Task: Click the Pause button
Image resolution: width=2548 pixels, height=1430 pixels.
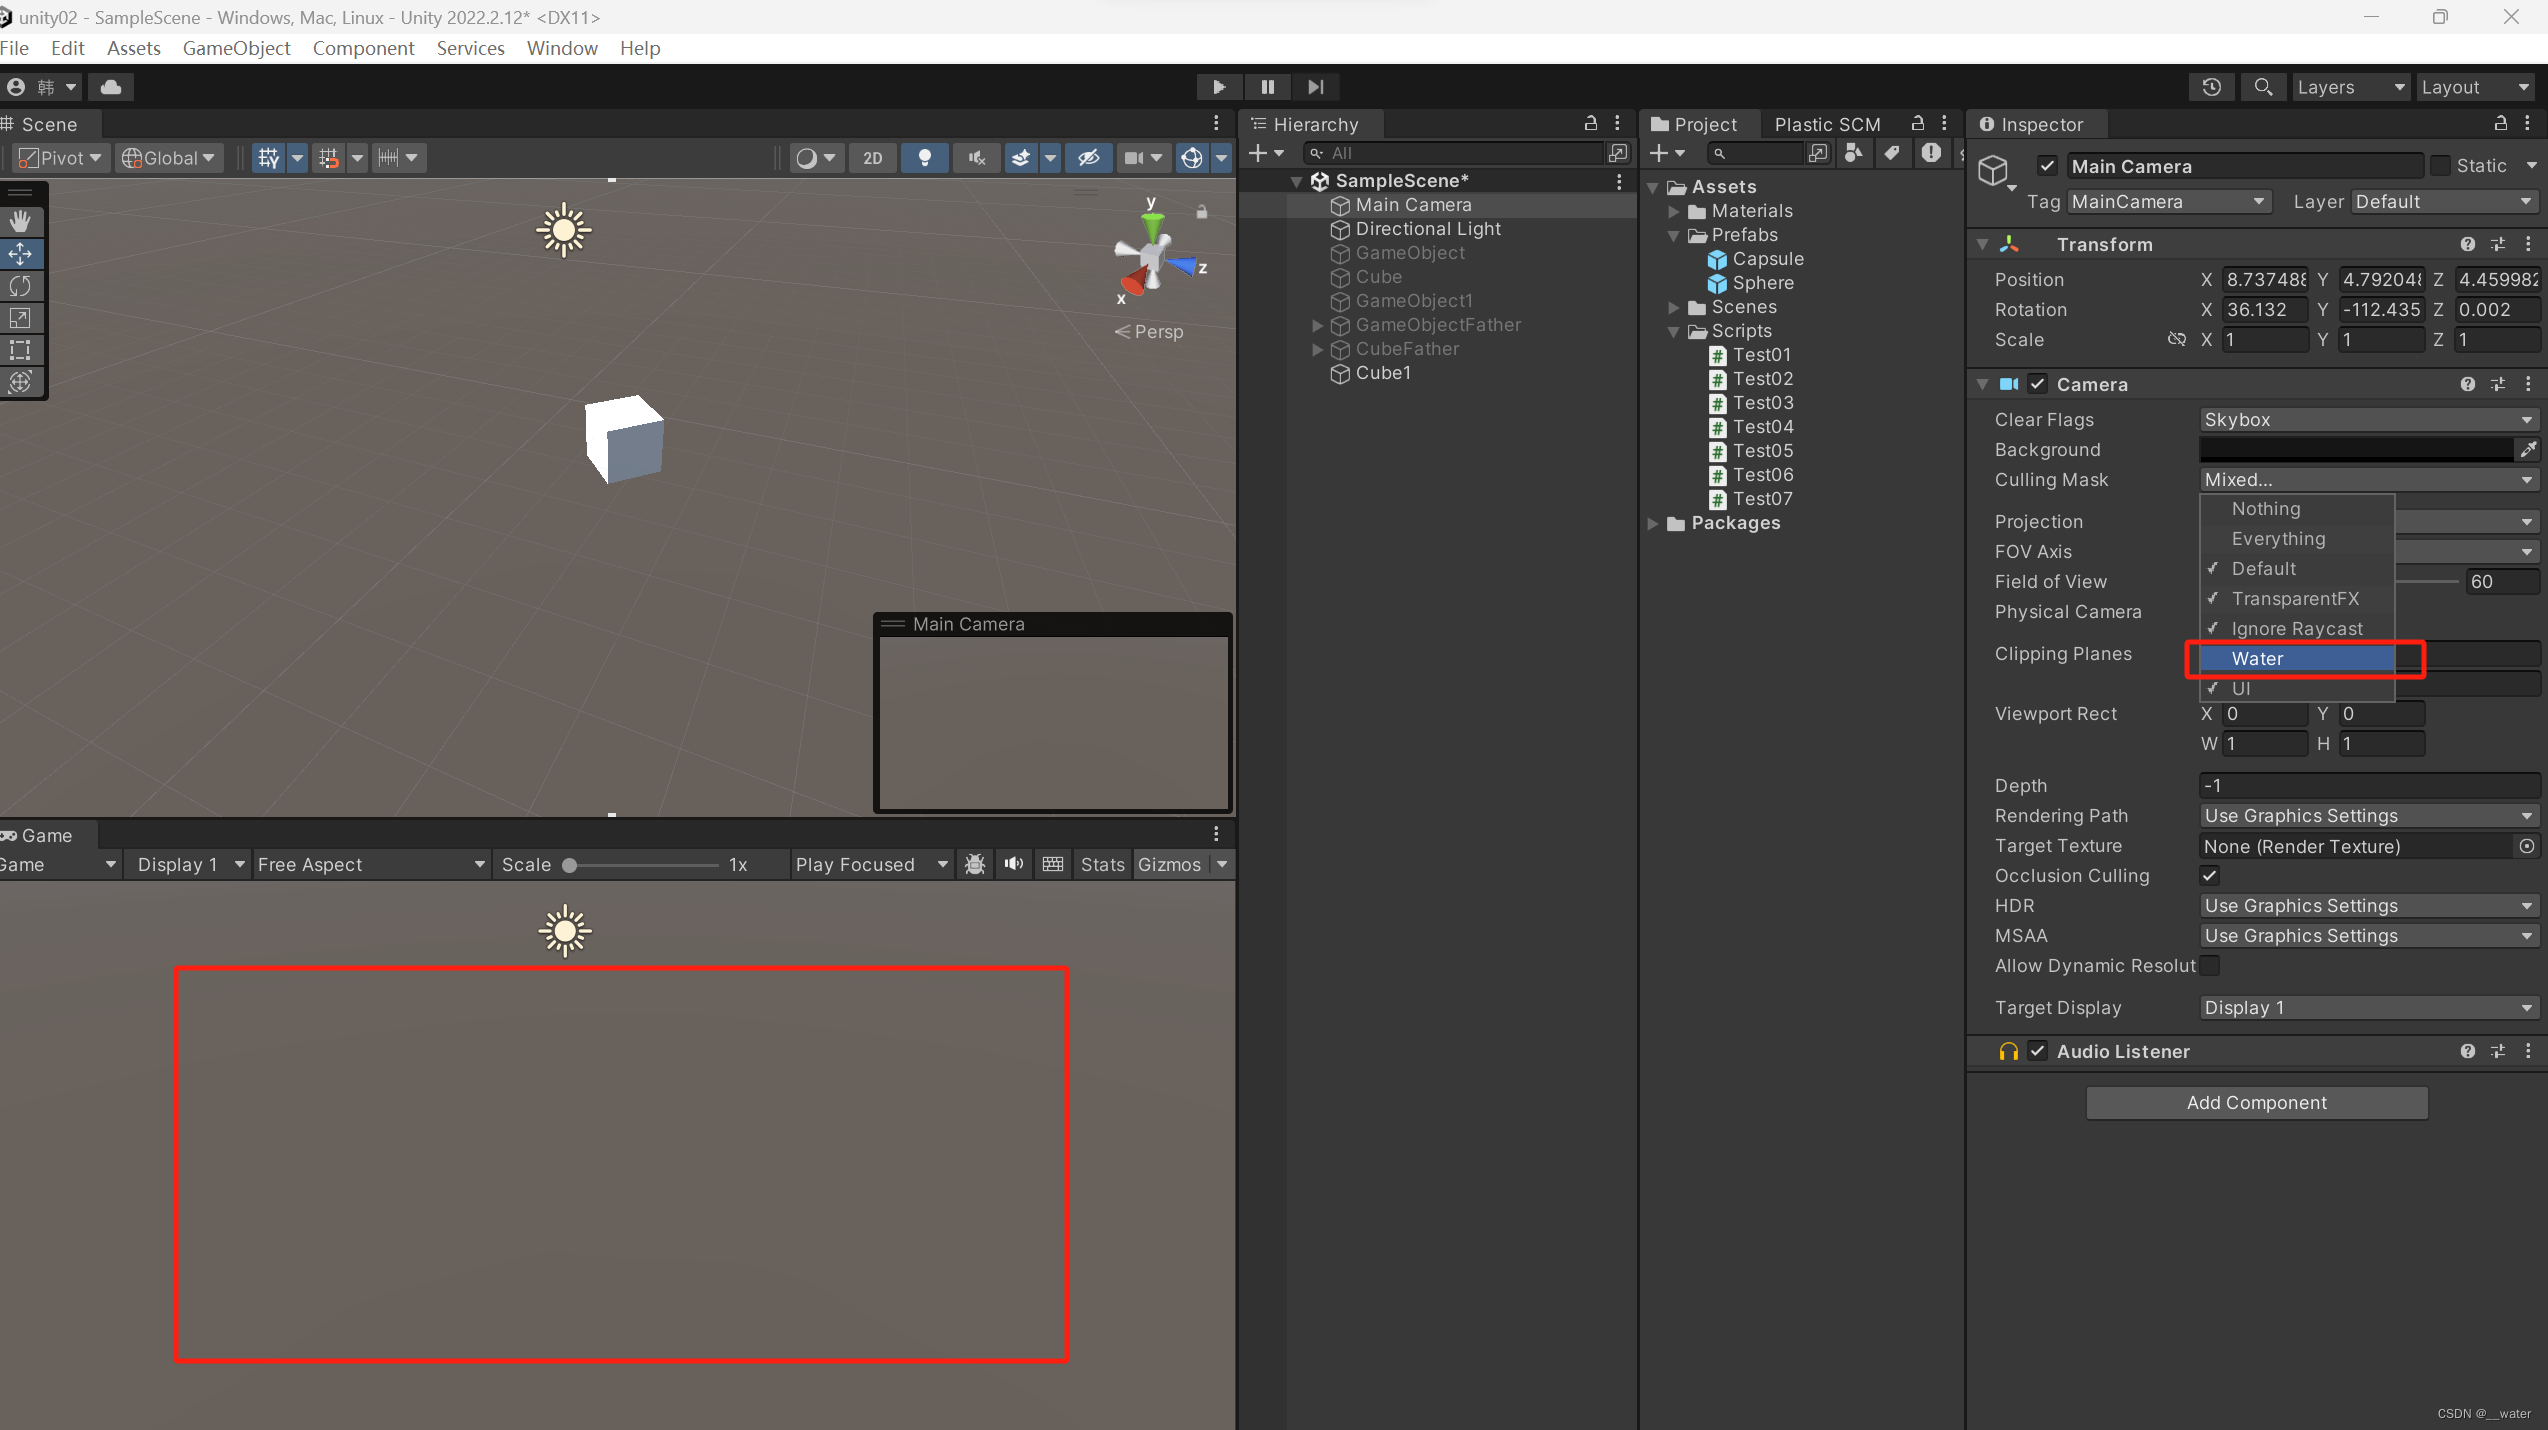Action: point(1266,87)
